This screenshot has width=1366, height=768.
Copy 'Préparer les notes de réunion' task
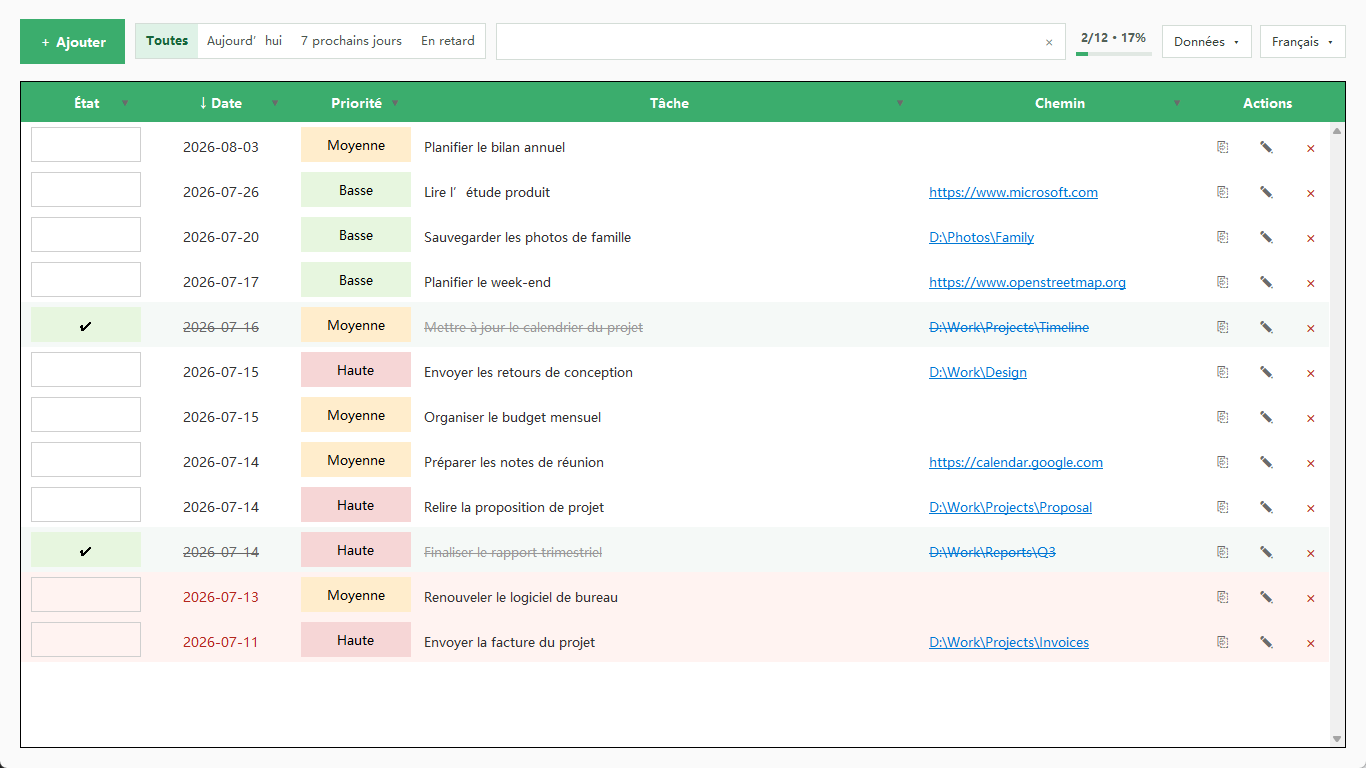coord(1222,462)
